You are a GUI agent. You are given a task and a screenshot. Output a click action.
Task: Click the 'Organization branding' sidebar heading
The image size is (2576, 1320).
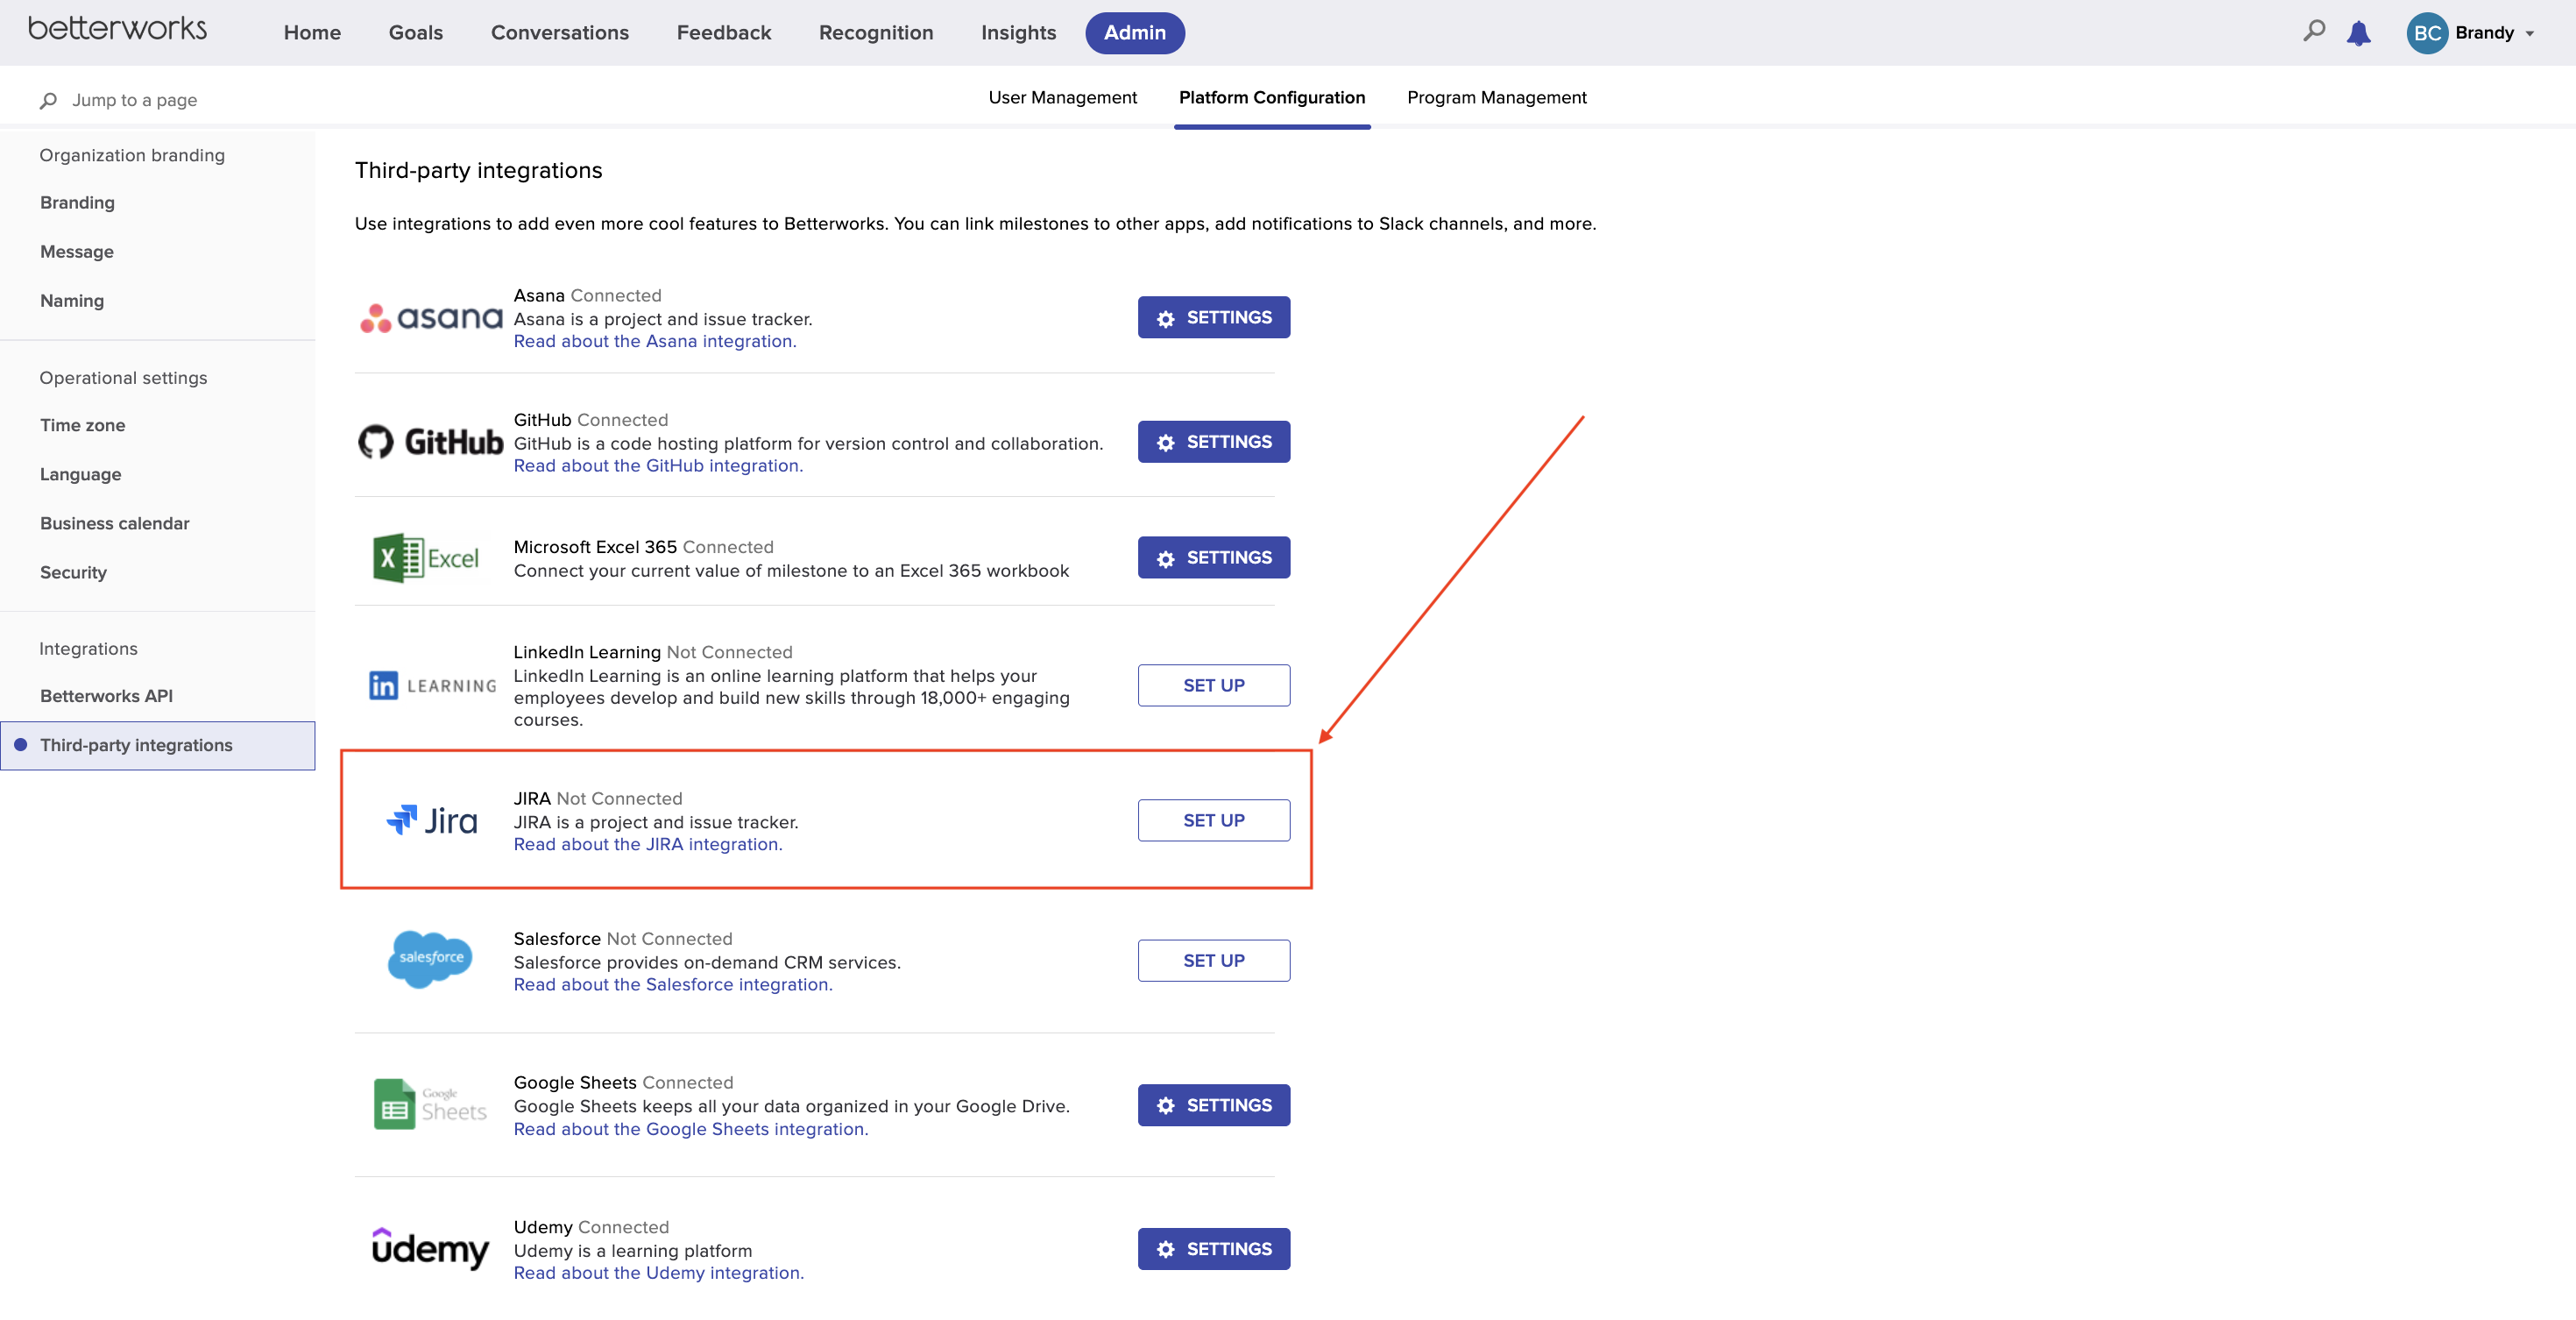pyautogui.click(x=132, y=155)
